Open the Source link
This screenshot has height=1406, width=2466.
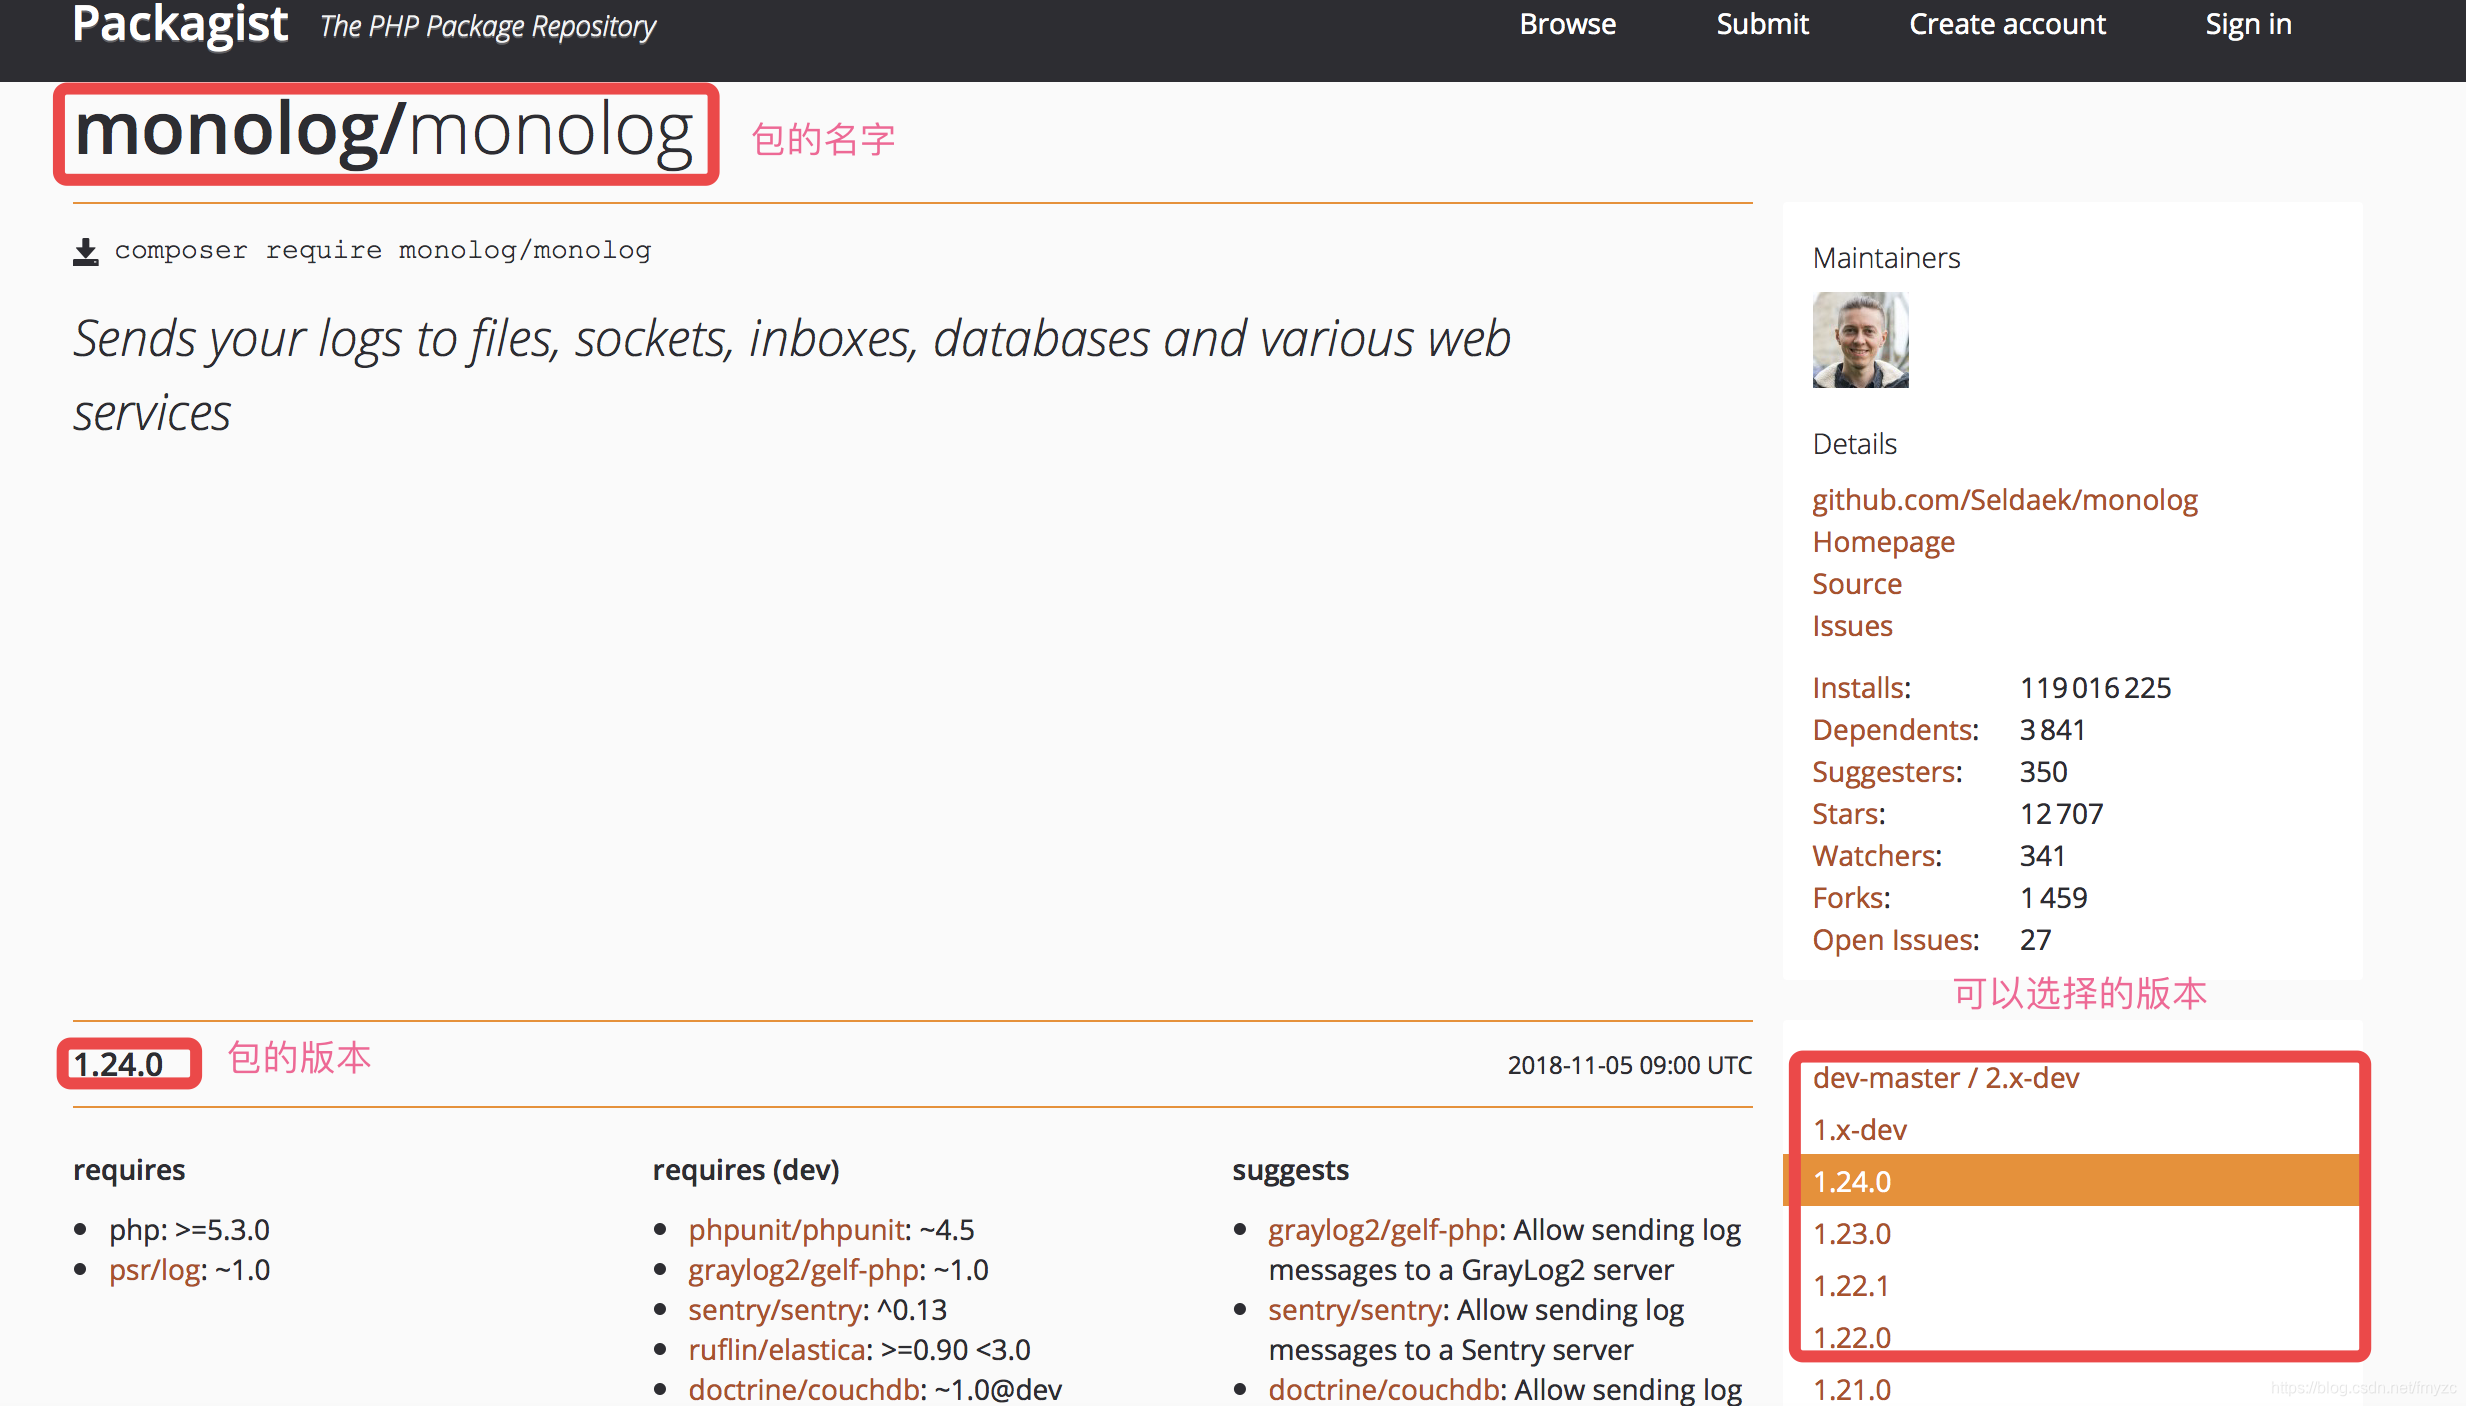[1857, 584]
